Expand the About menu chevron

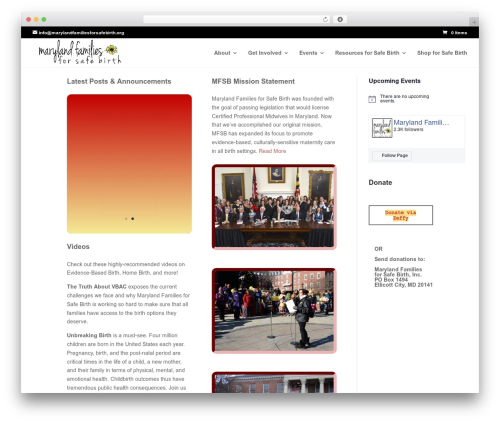tap(235, 53)
